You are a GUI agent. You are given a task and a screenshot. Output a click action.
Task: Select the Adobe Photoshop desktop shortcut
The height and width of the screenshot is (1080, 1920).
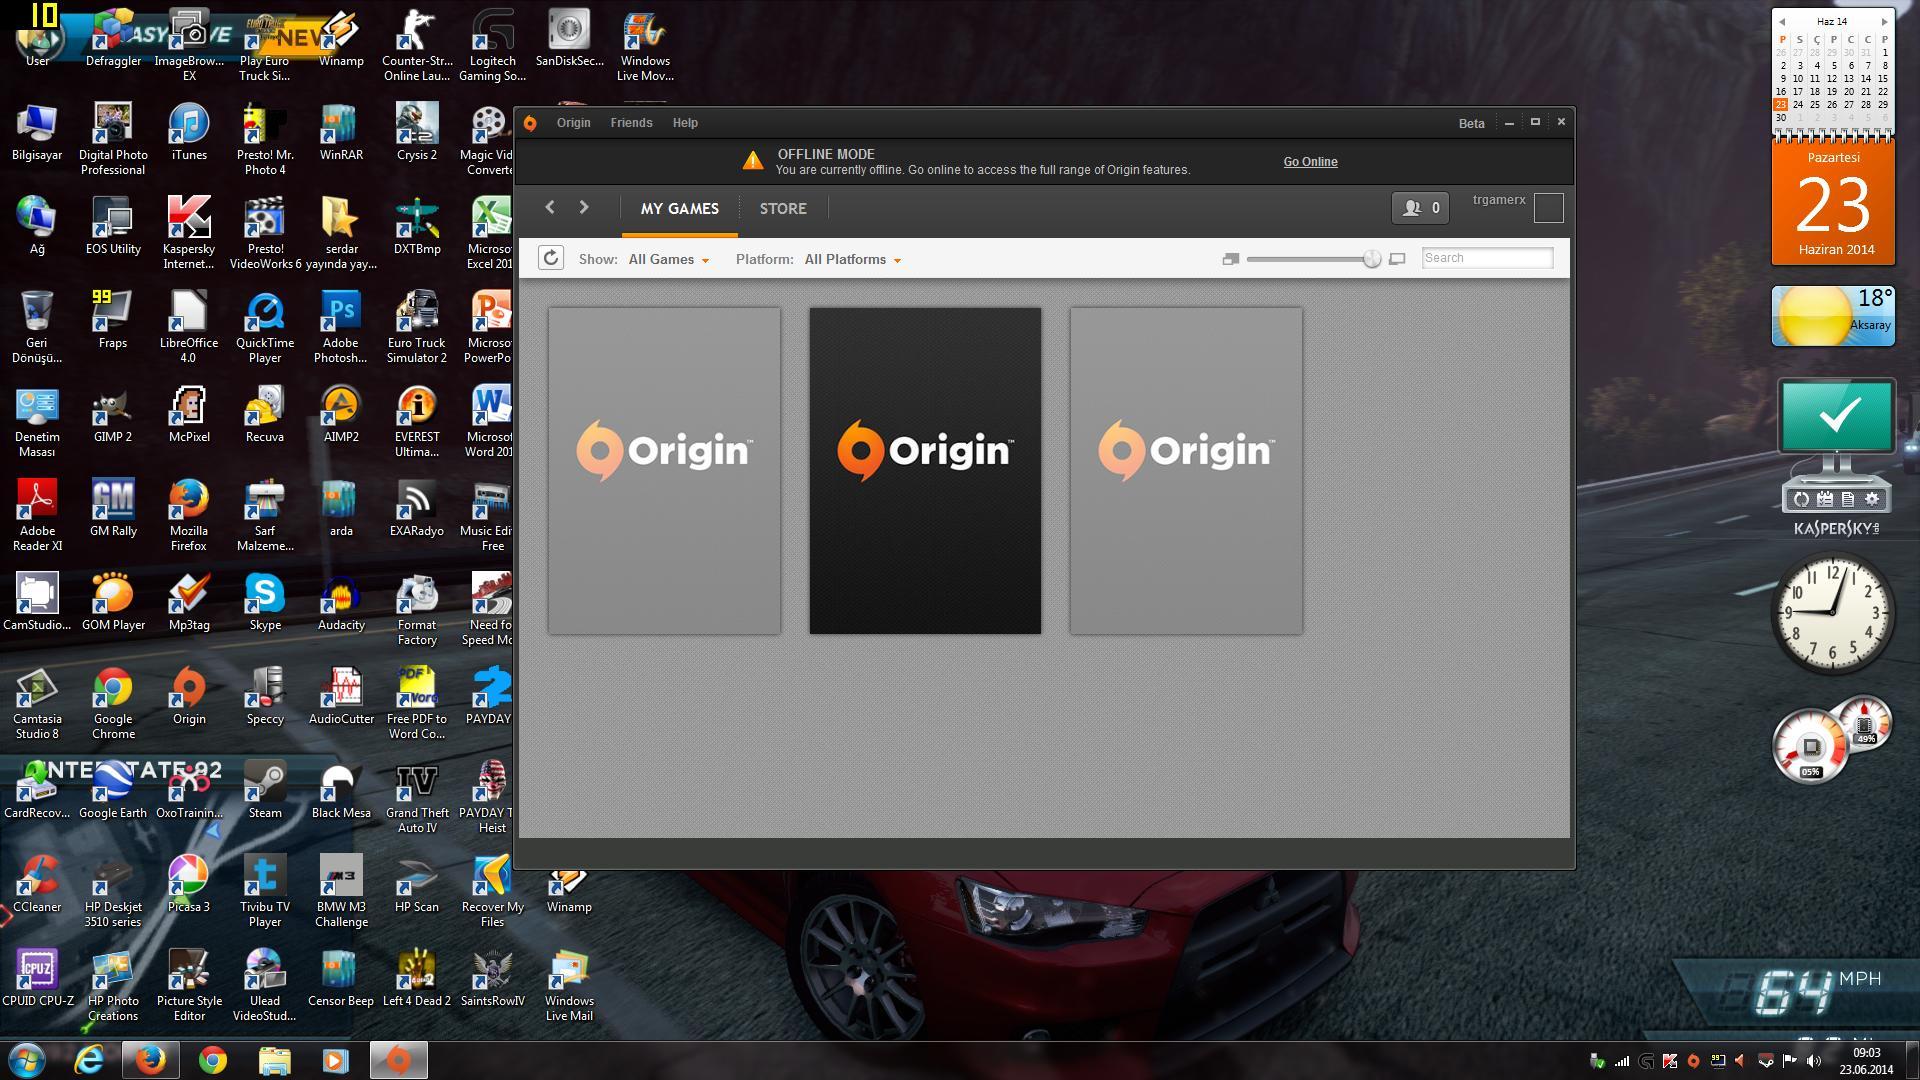341,327
